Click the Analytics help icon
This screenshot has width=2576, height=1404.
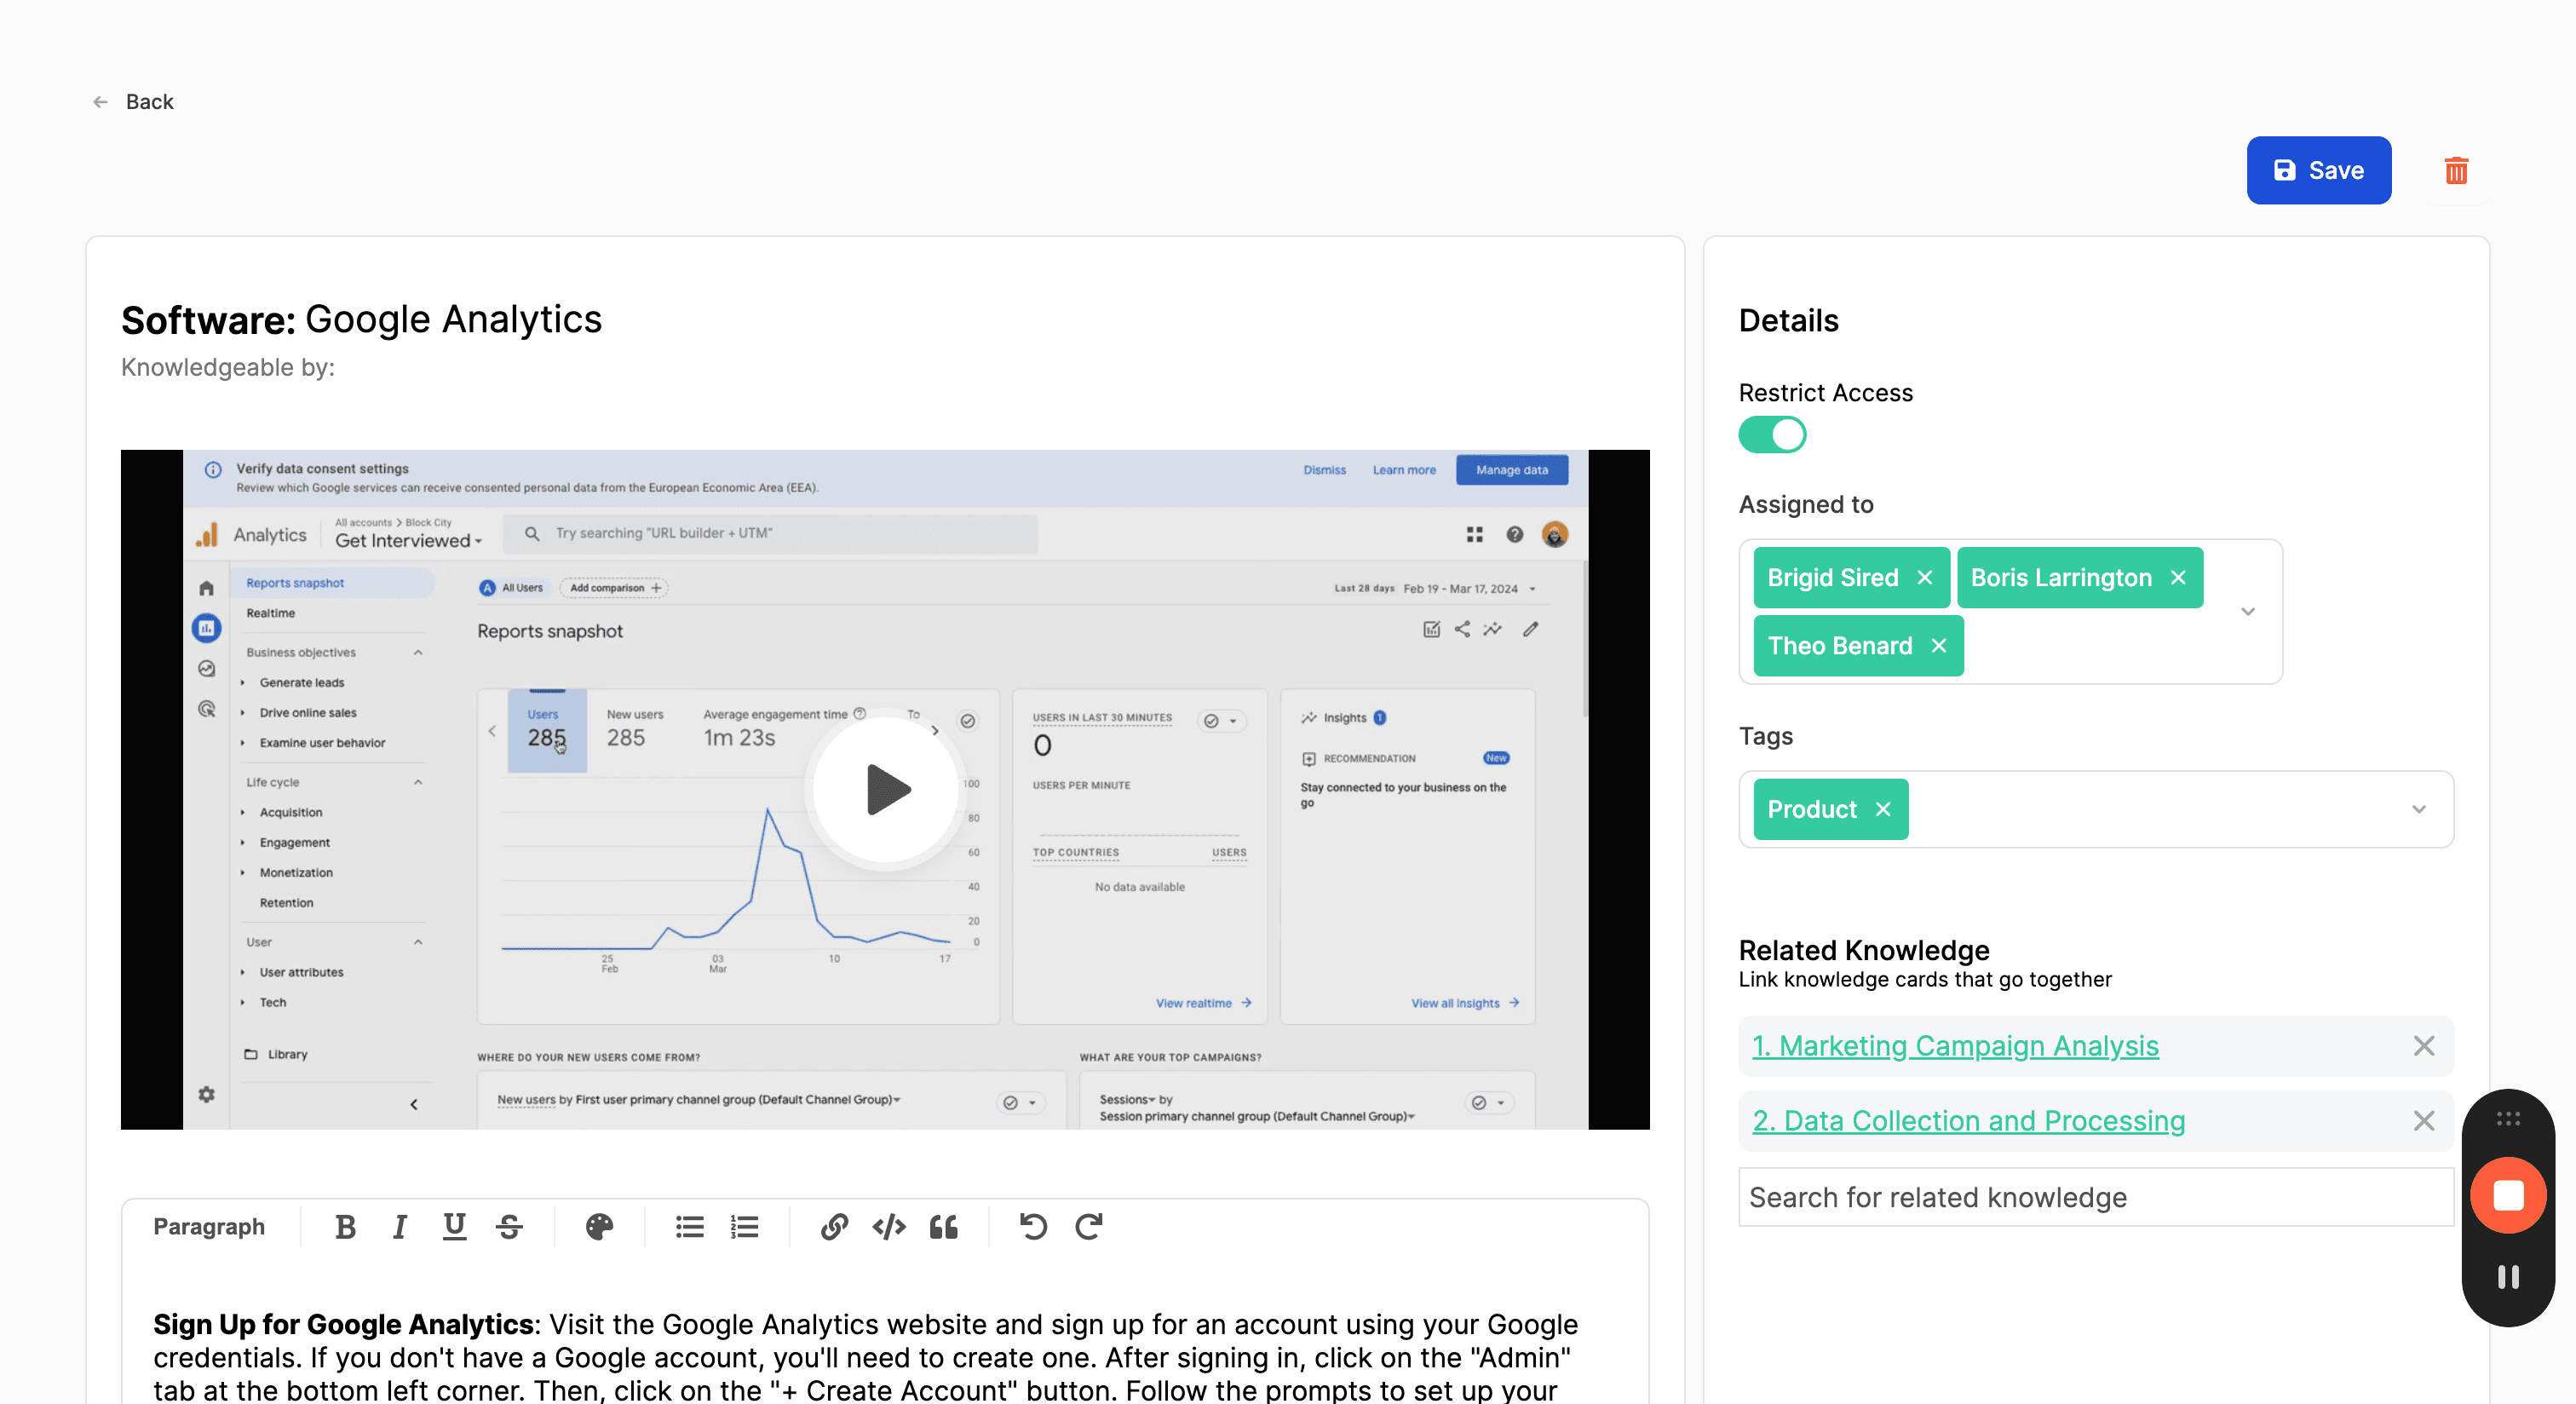point(1515,535)
